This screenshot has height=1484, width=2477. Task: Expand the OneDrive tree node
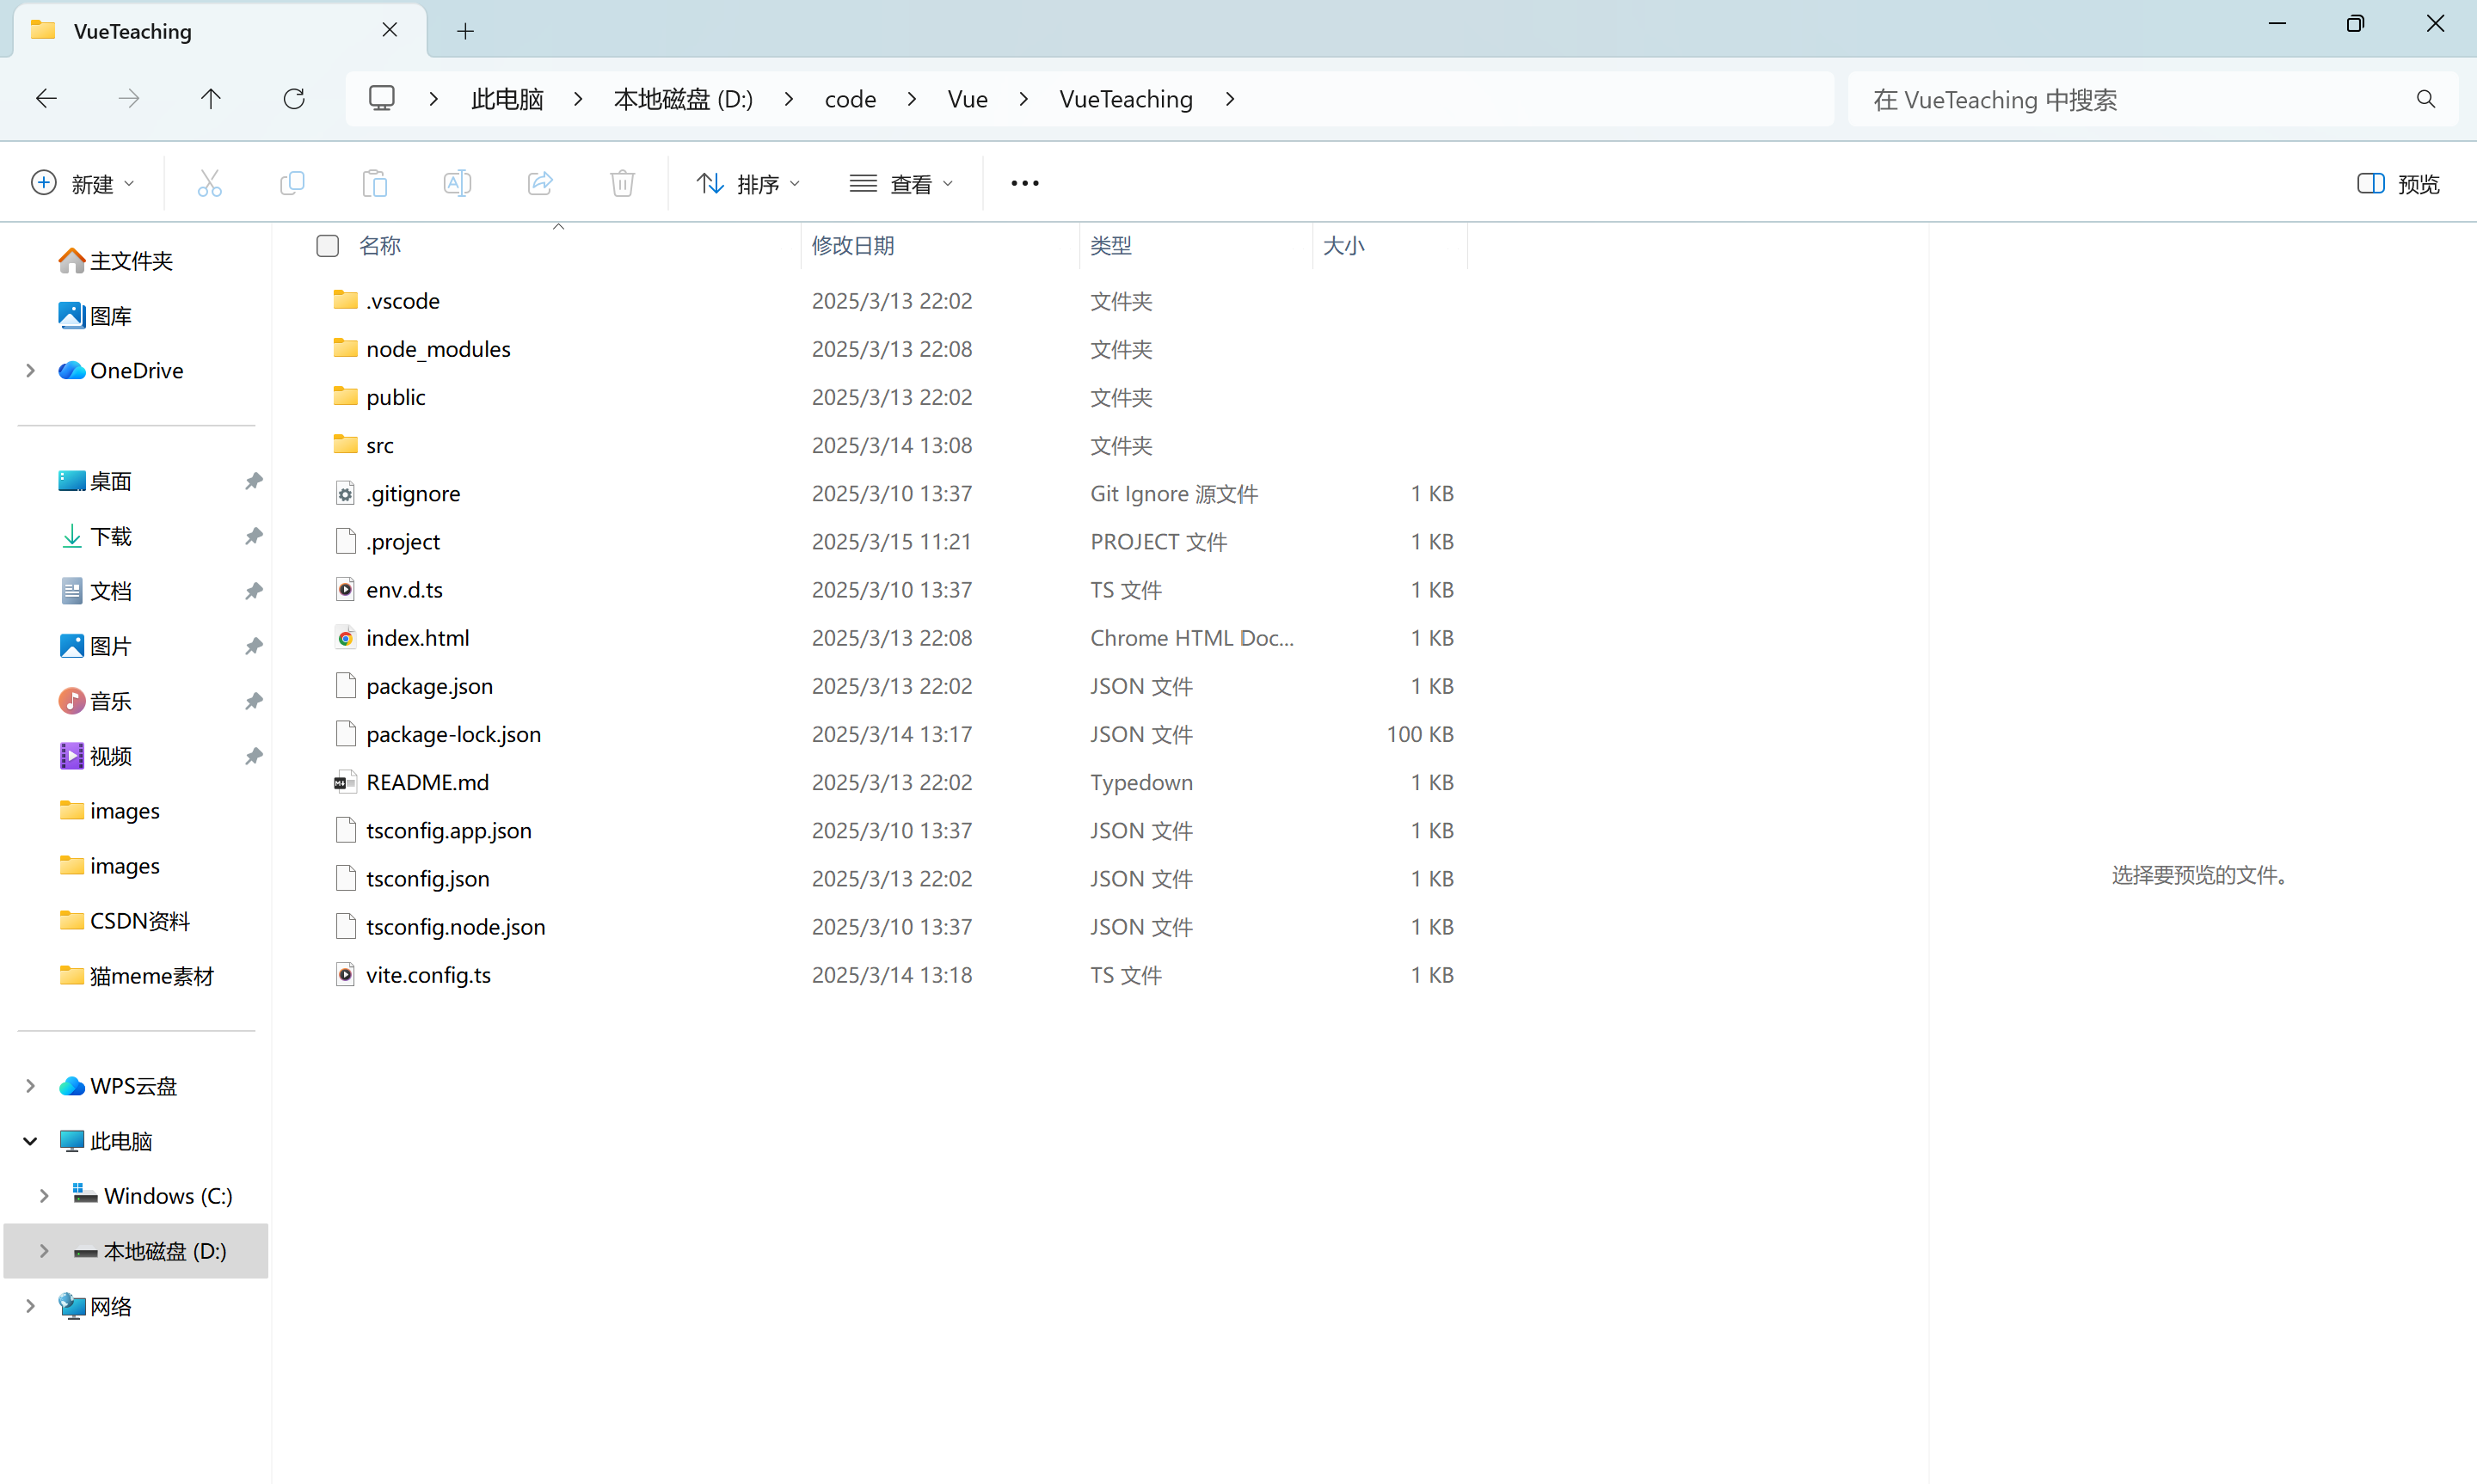click(31, 371)
